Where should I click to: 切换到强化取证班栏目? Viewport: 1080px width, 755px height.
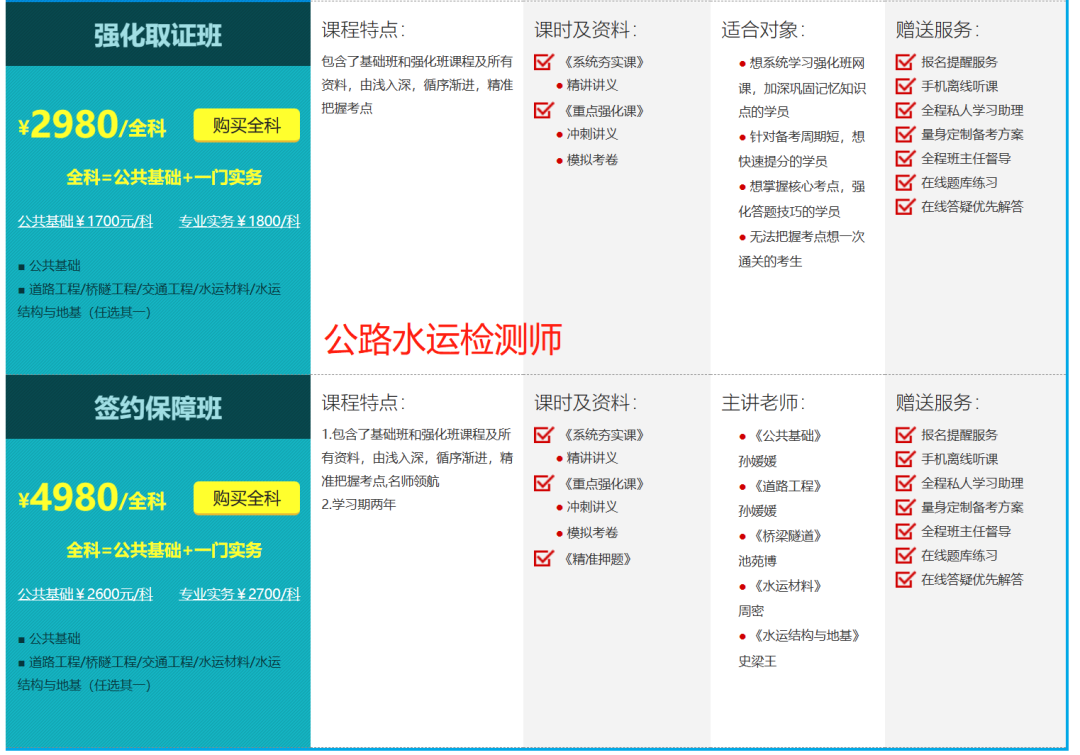[155, 35]
